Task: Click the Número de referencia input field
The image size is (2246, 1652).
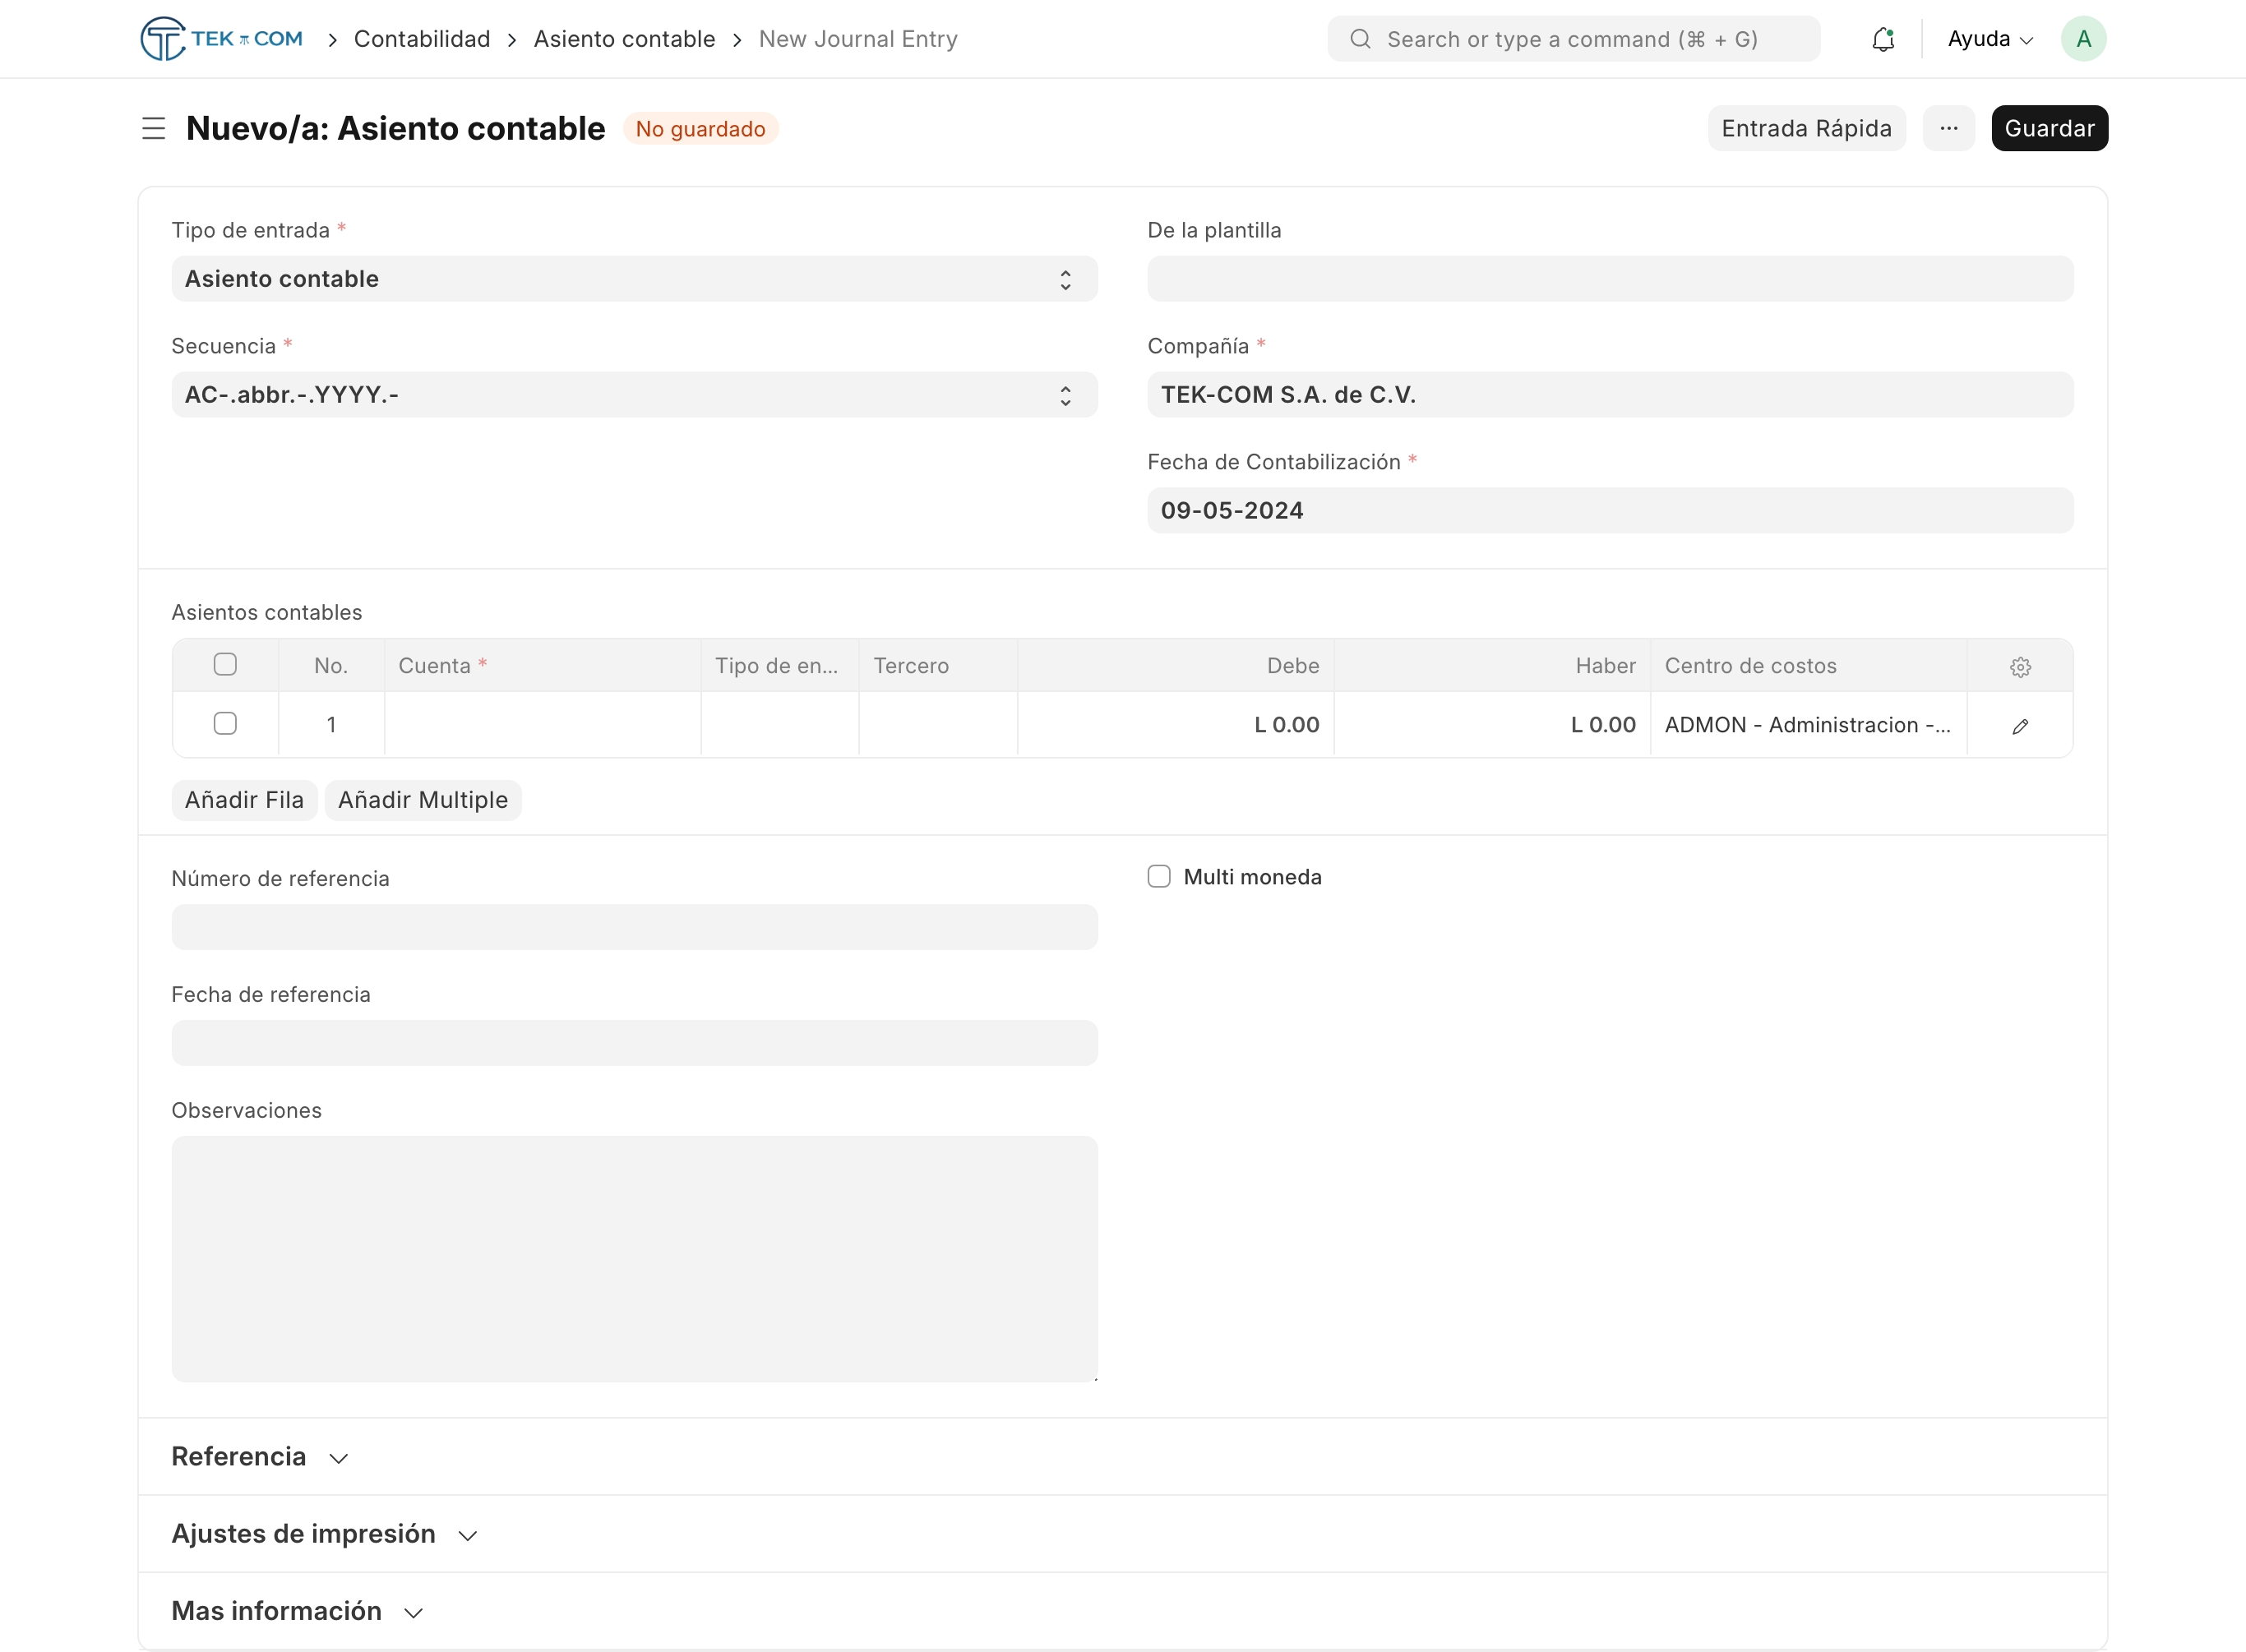Action: (634, 927)
